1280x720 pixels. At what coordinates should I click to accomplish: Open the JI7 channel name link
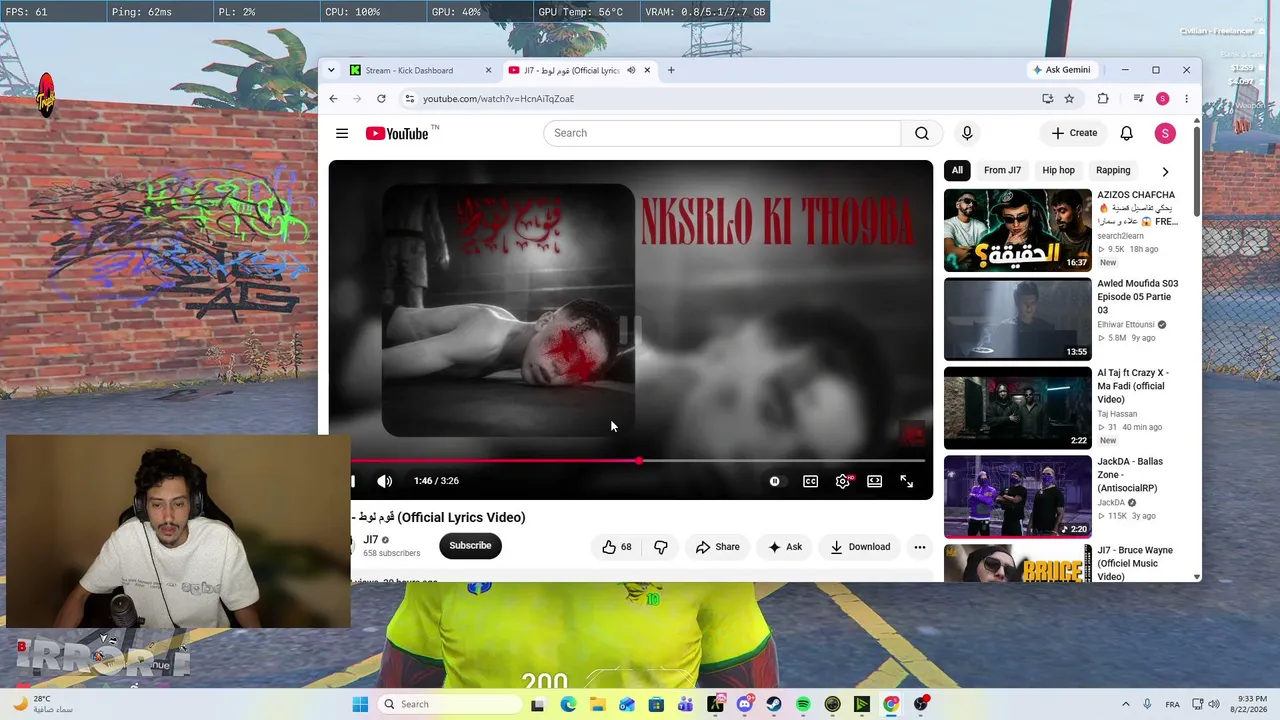(x=371, y=540)
